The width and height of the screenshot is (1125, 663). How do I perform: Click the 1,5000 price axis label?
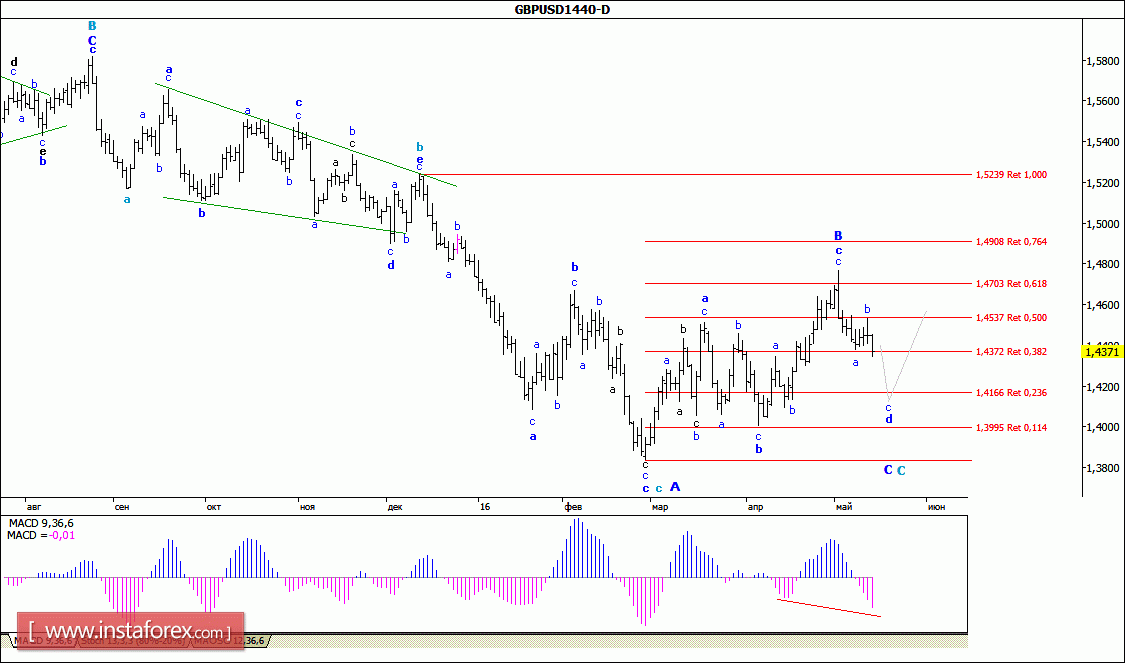[1105, 224]
